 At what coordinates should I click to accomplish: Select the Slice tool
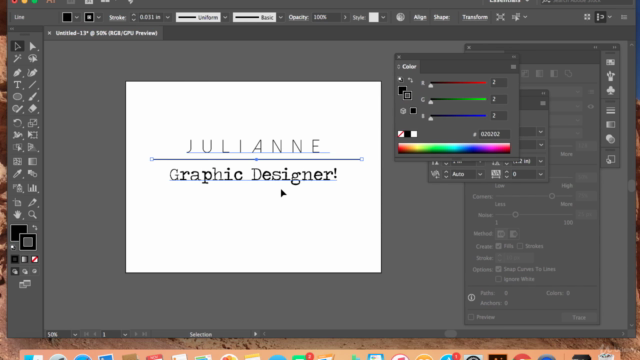(x=33, y=202)
